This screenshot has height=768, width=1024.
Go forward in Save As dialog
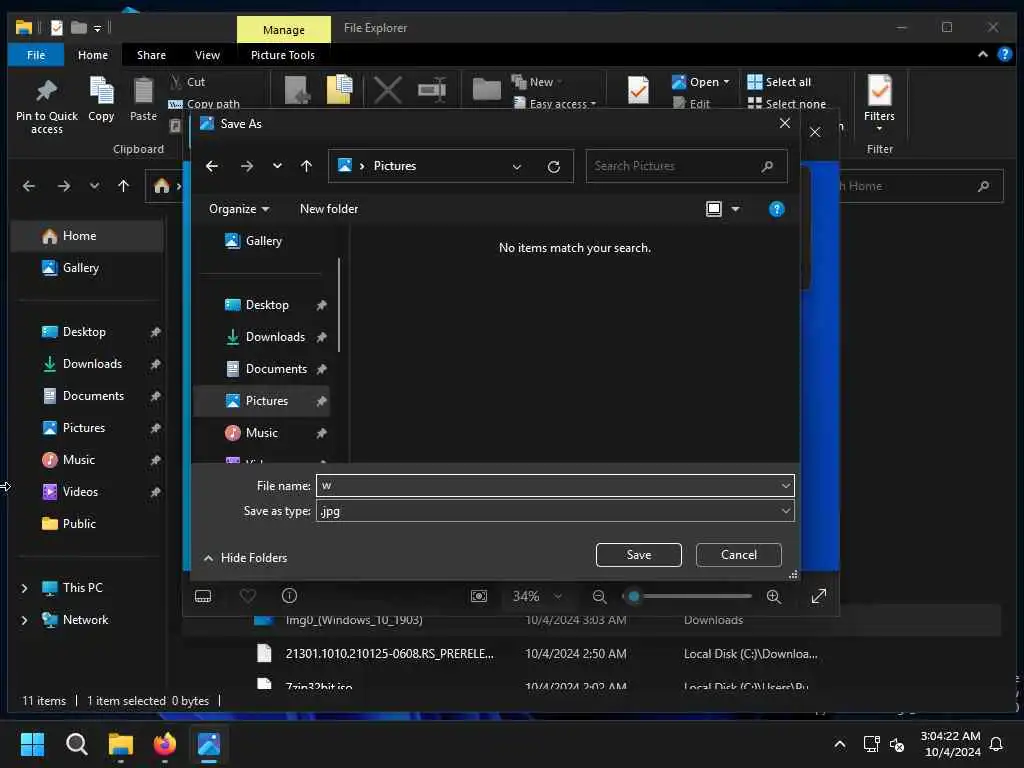click(246, 166)
